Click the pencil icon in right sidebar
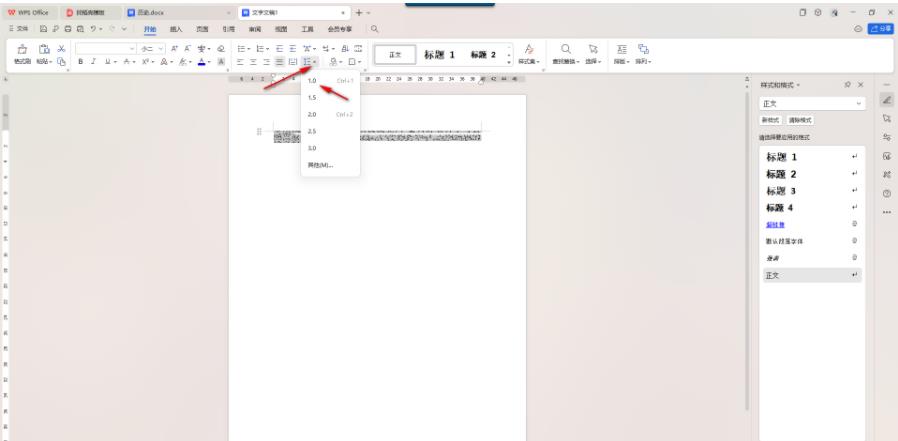Screen dimensions: 898x441 (887, 100)
